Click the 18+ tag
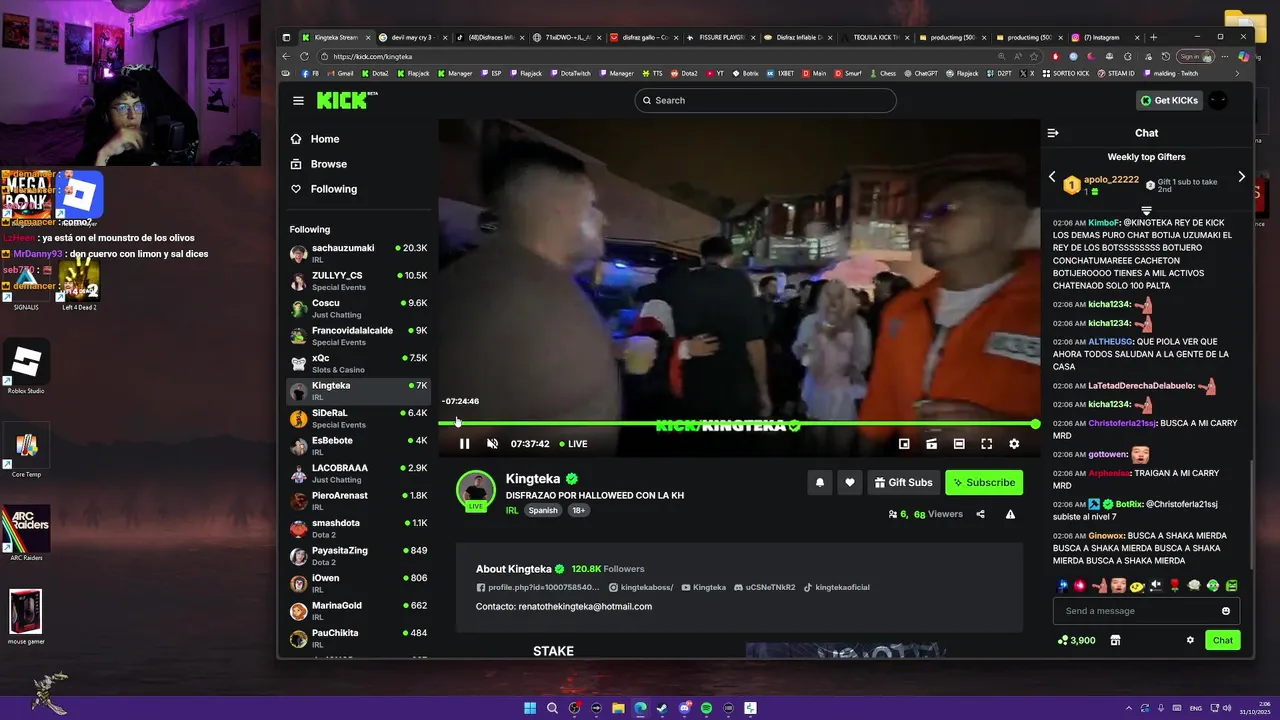Viewport: 1280px width, 720px height. [x=578, y=510]
